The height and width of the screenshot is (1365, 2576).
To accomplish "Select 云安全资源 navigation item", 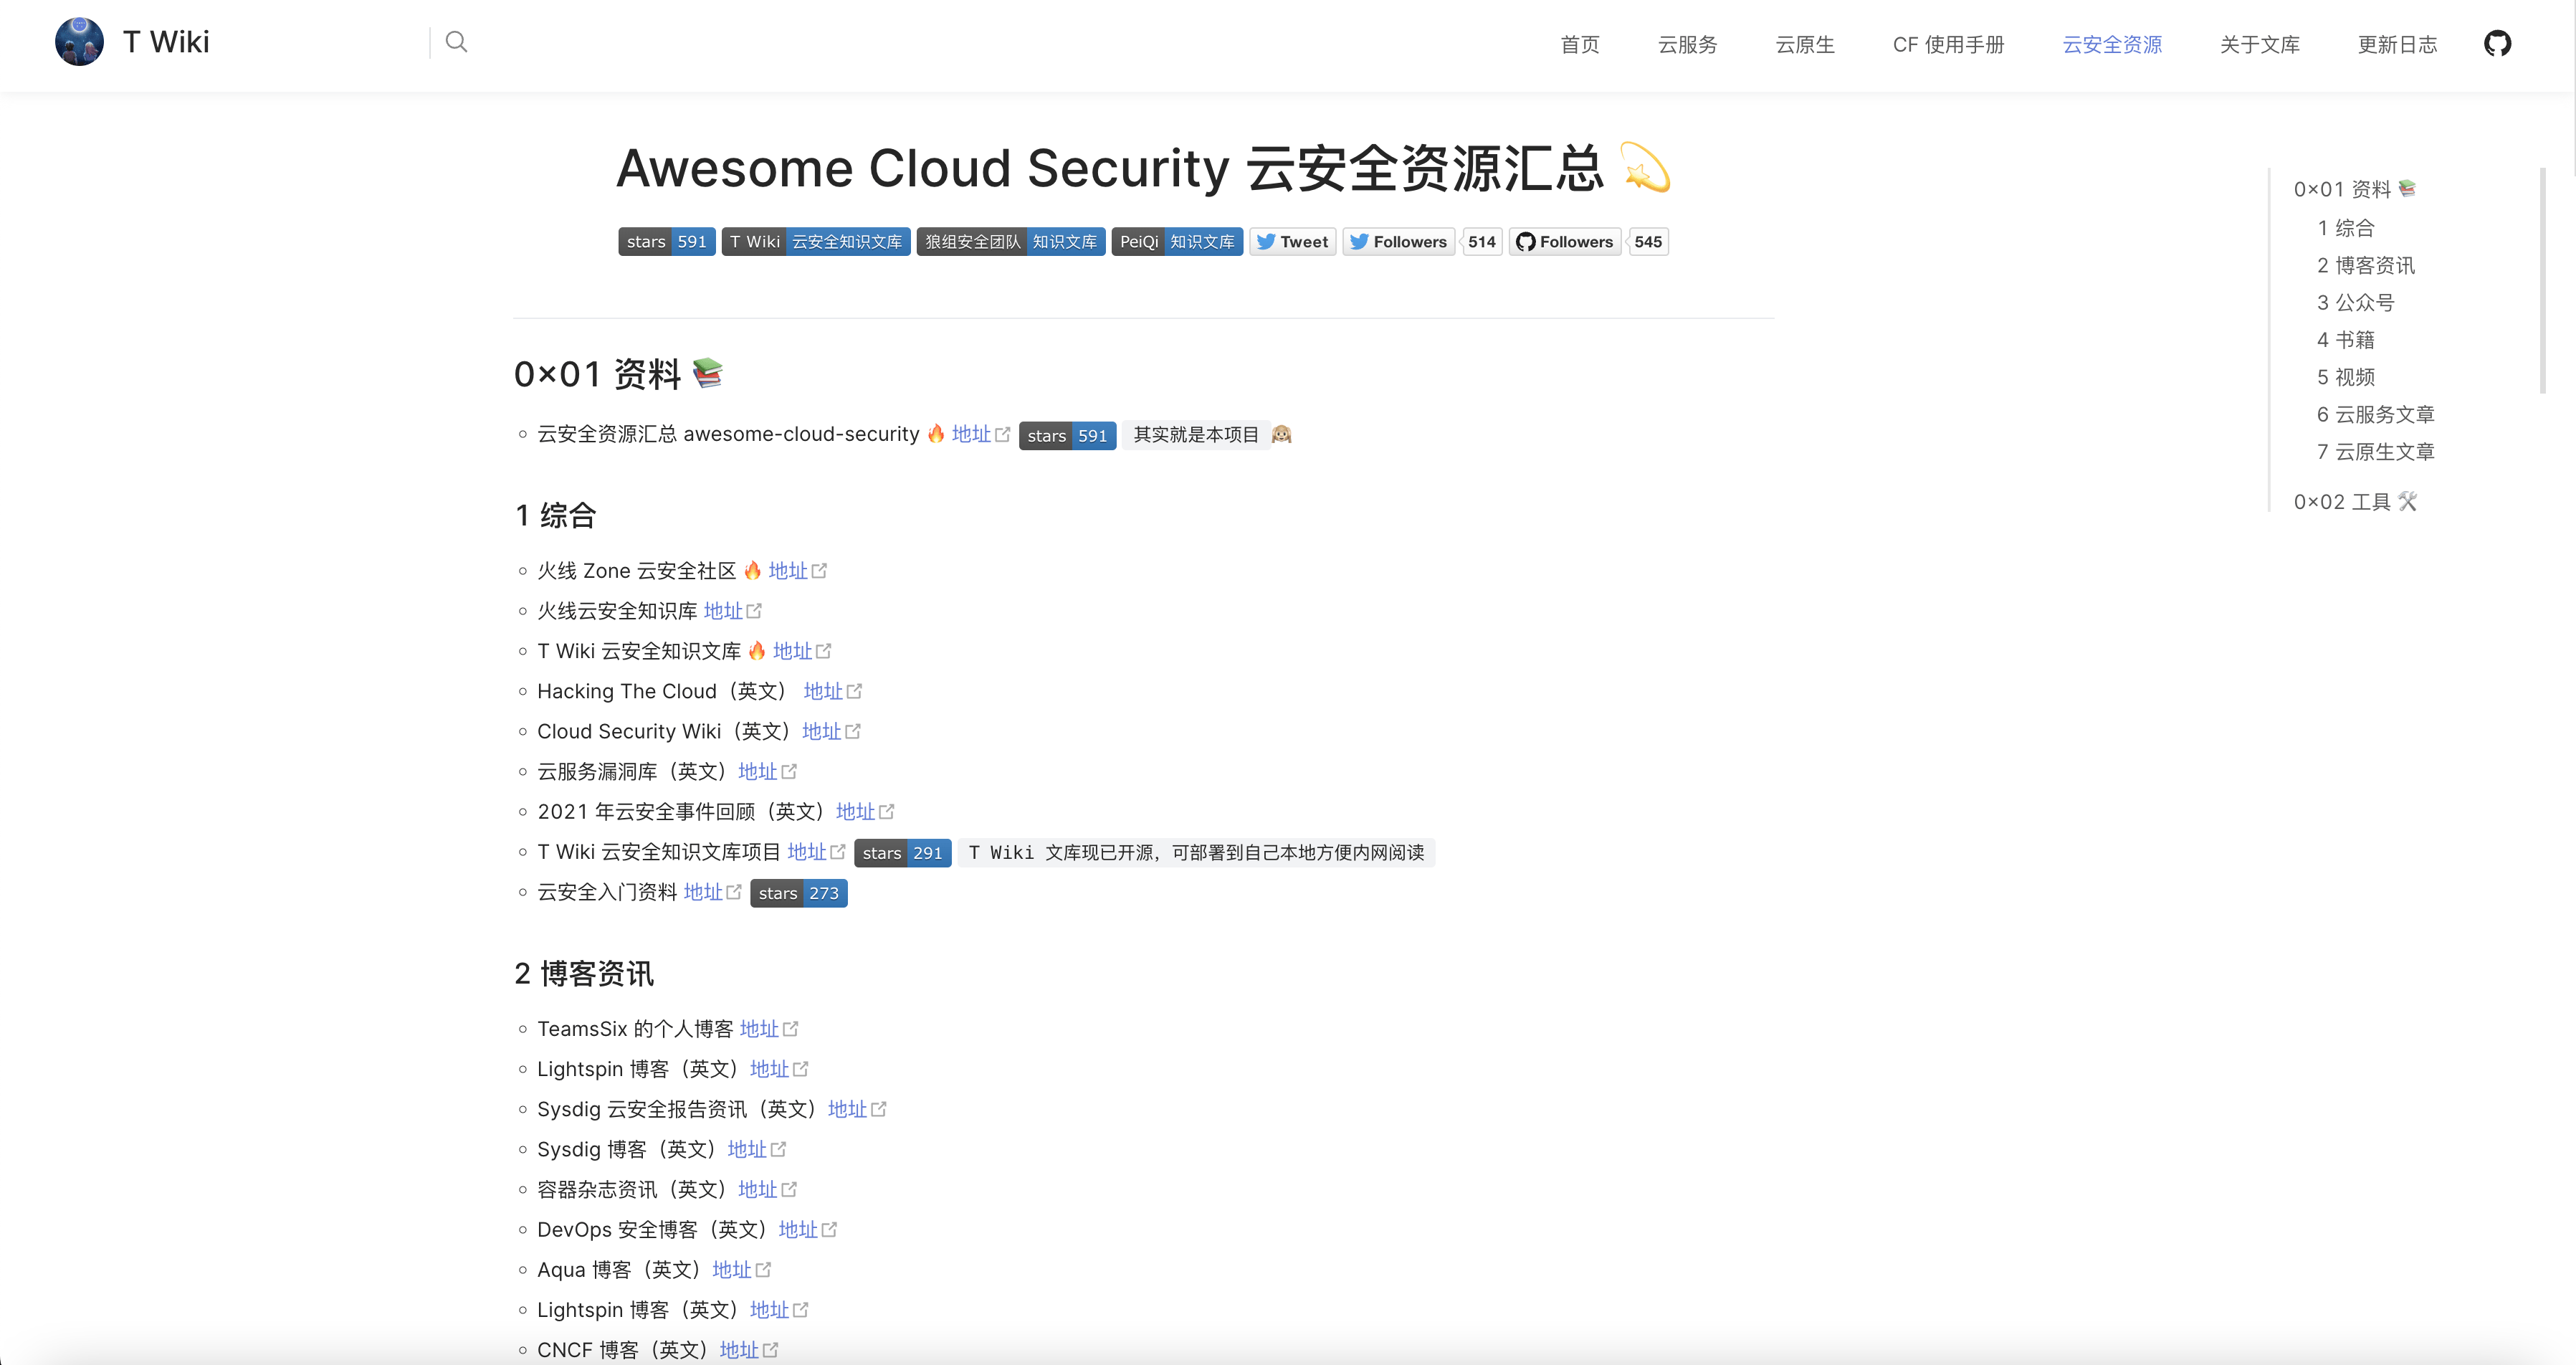I will coord(2112,45).
